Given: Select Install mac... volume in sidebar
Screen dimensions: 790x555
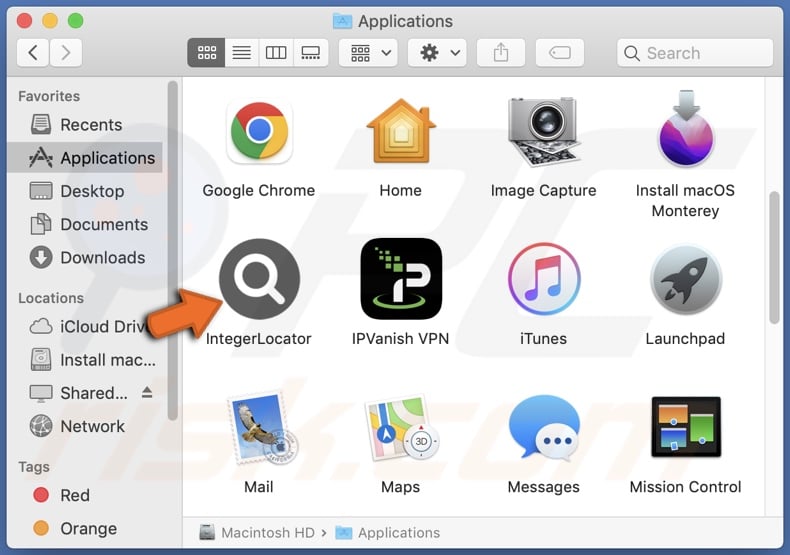Looking at the screenshot, I should [85, 360].
